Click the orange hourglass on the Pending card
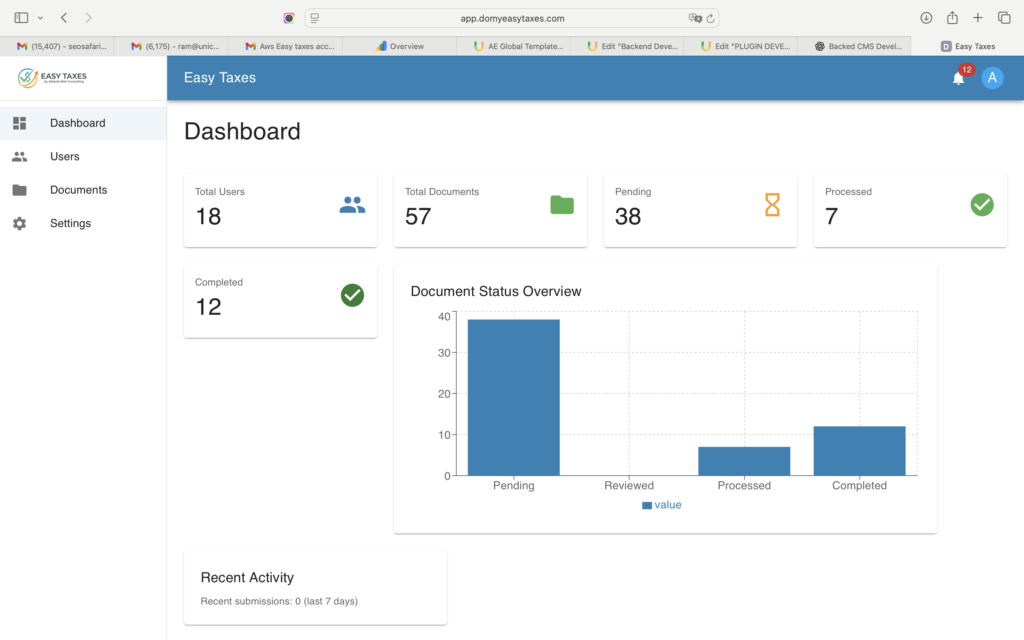Viewport: 1024px width, 640px height. pos(771,205)
